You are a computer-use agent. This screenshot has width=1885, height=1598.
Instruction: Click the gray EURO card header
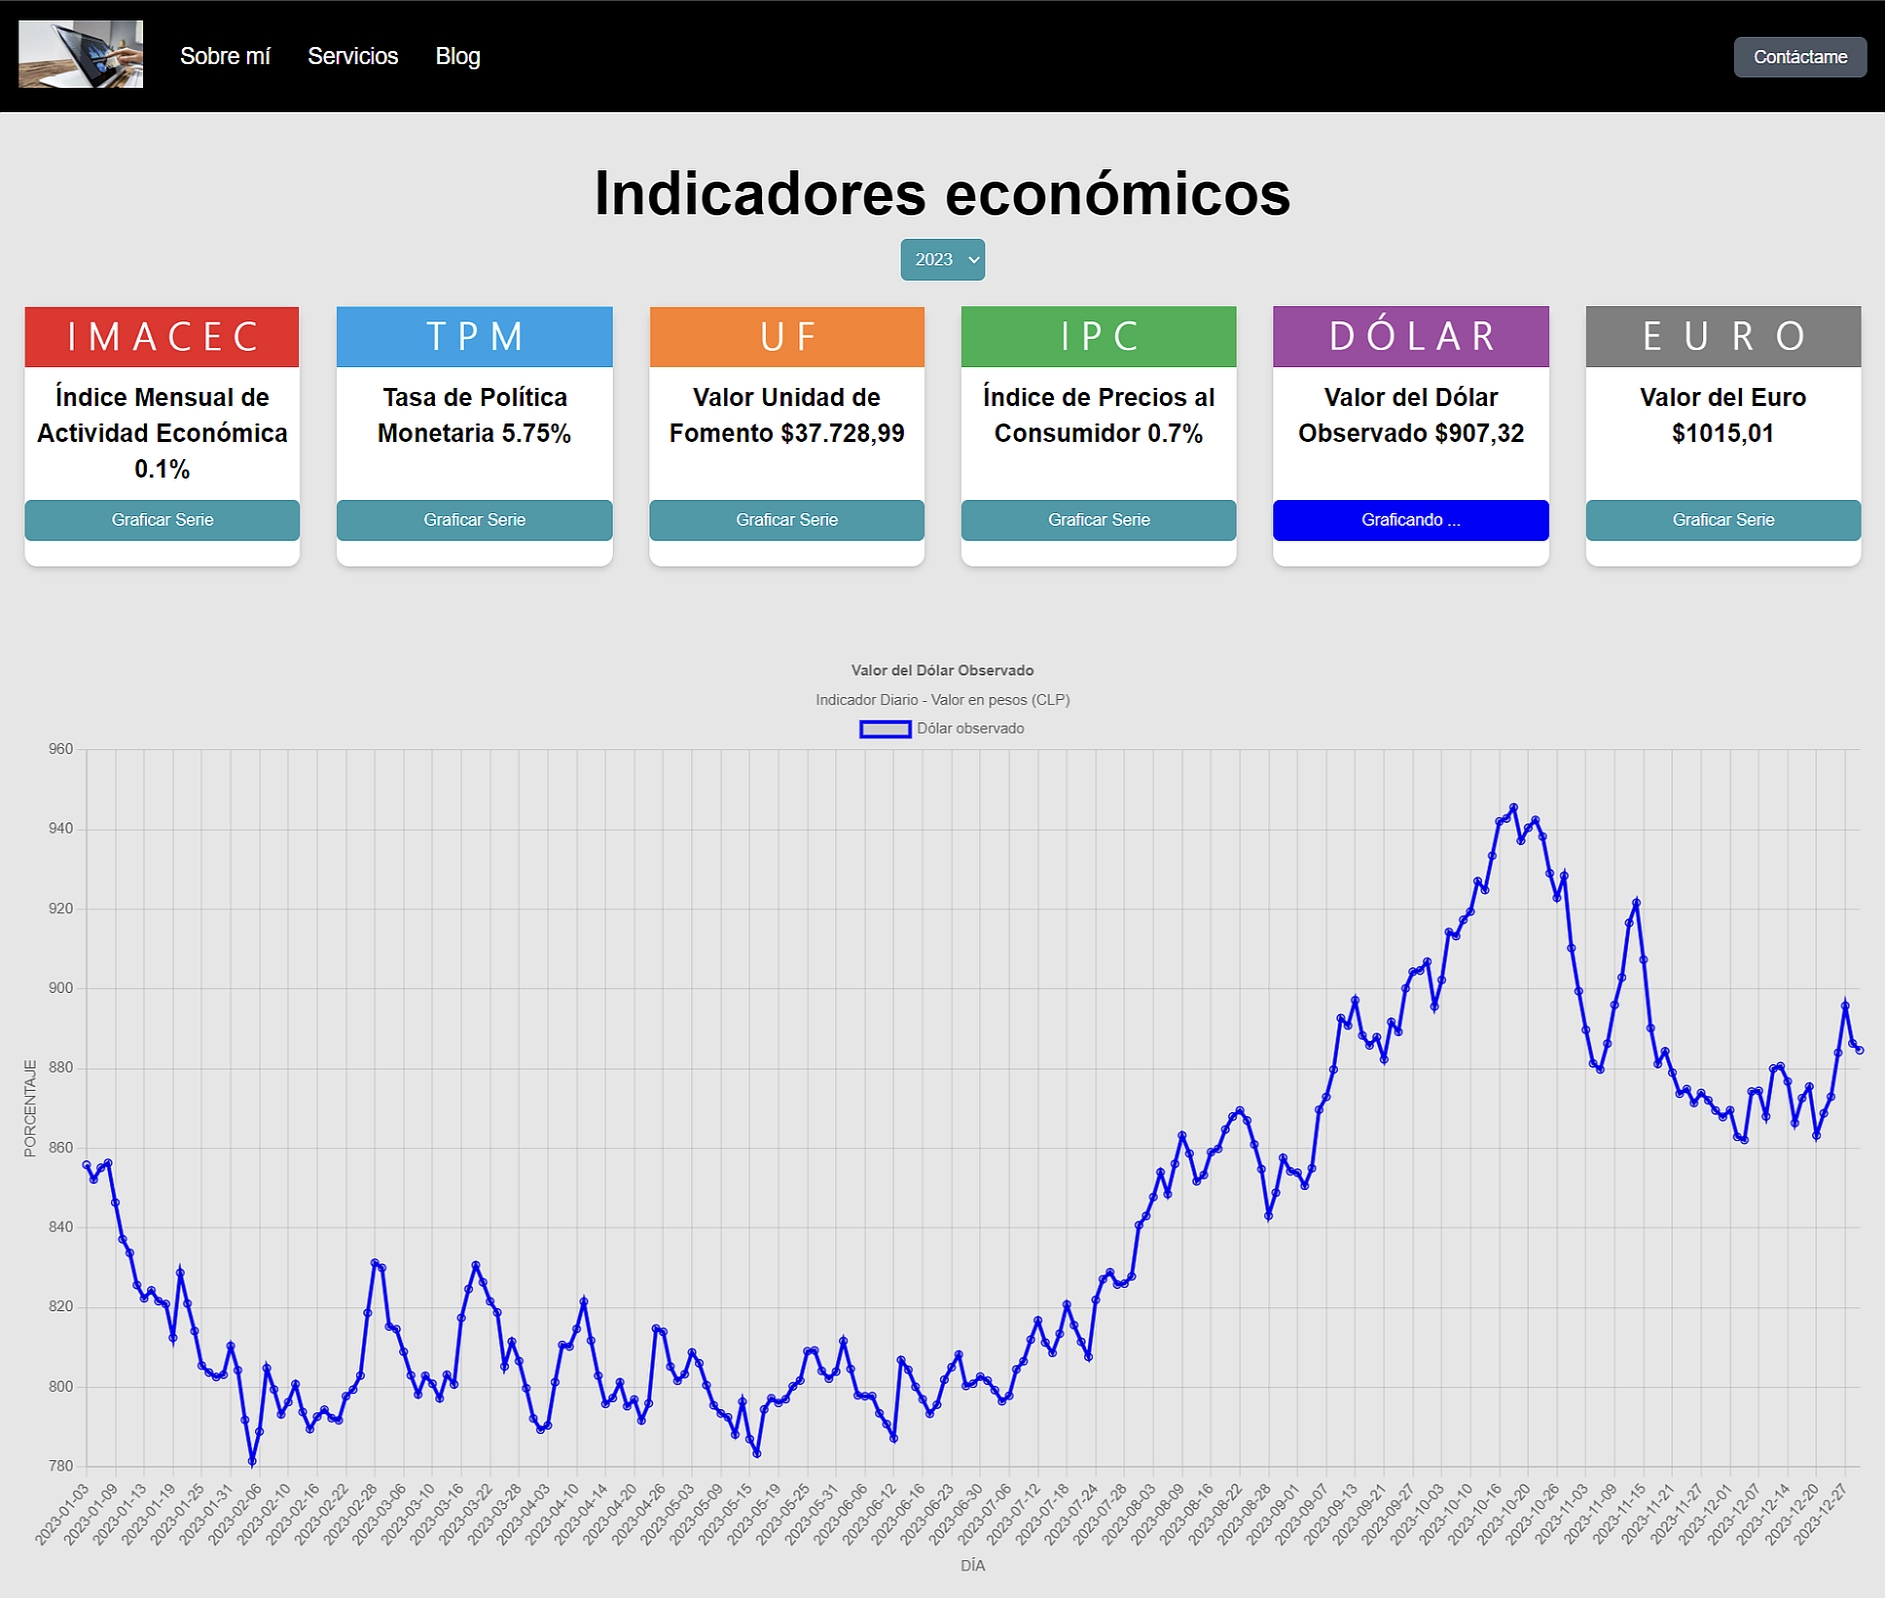(1723, 337)
